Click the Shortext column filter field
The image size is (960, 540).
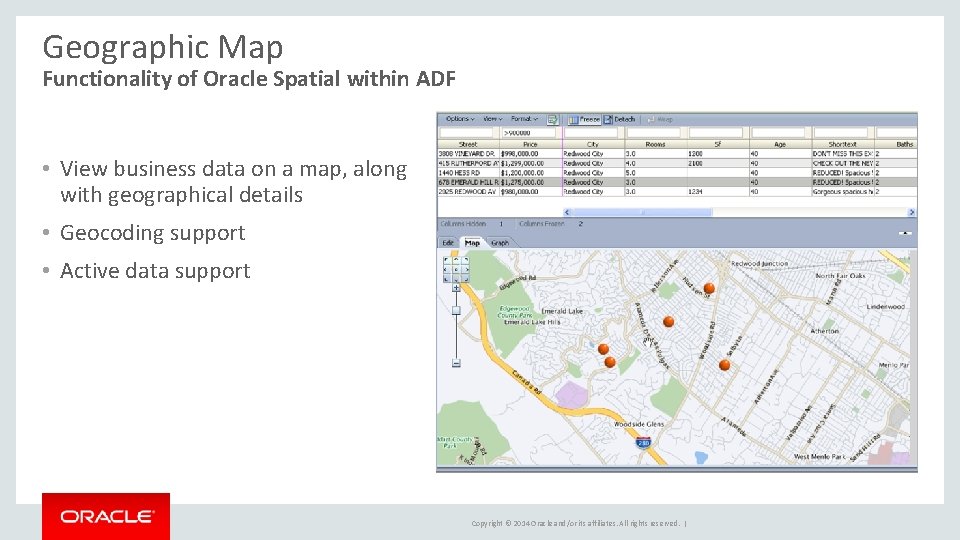(841, 132)
